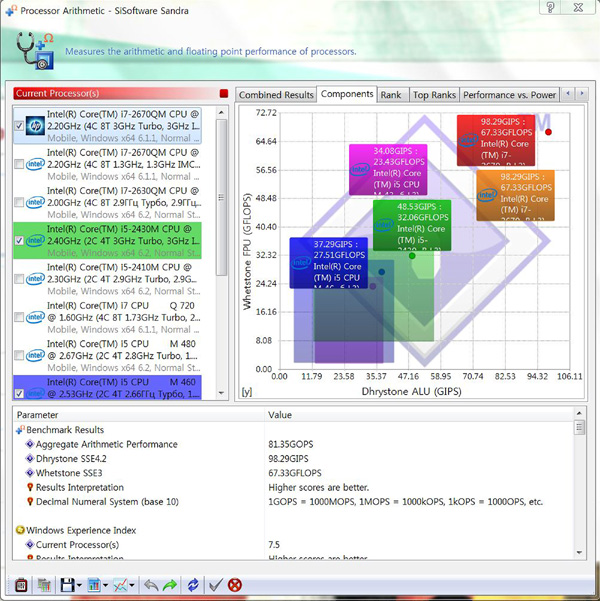Click the red Cancel cross icon
Screen dimensions: 600x601
pyautogui.click(x=235, y=585)
